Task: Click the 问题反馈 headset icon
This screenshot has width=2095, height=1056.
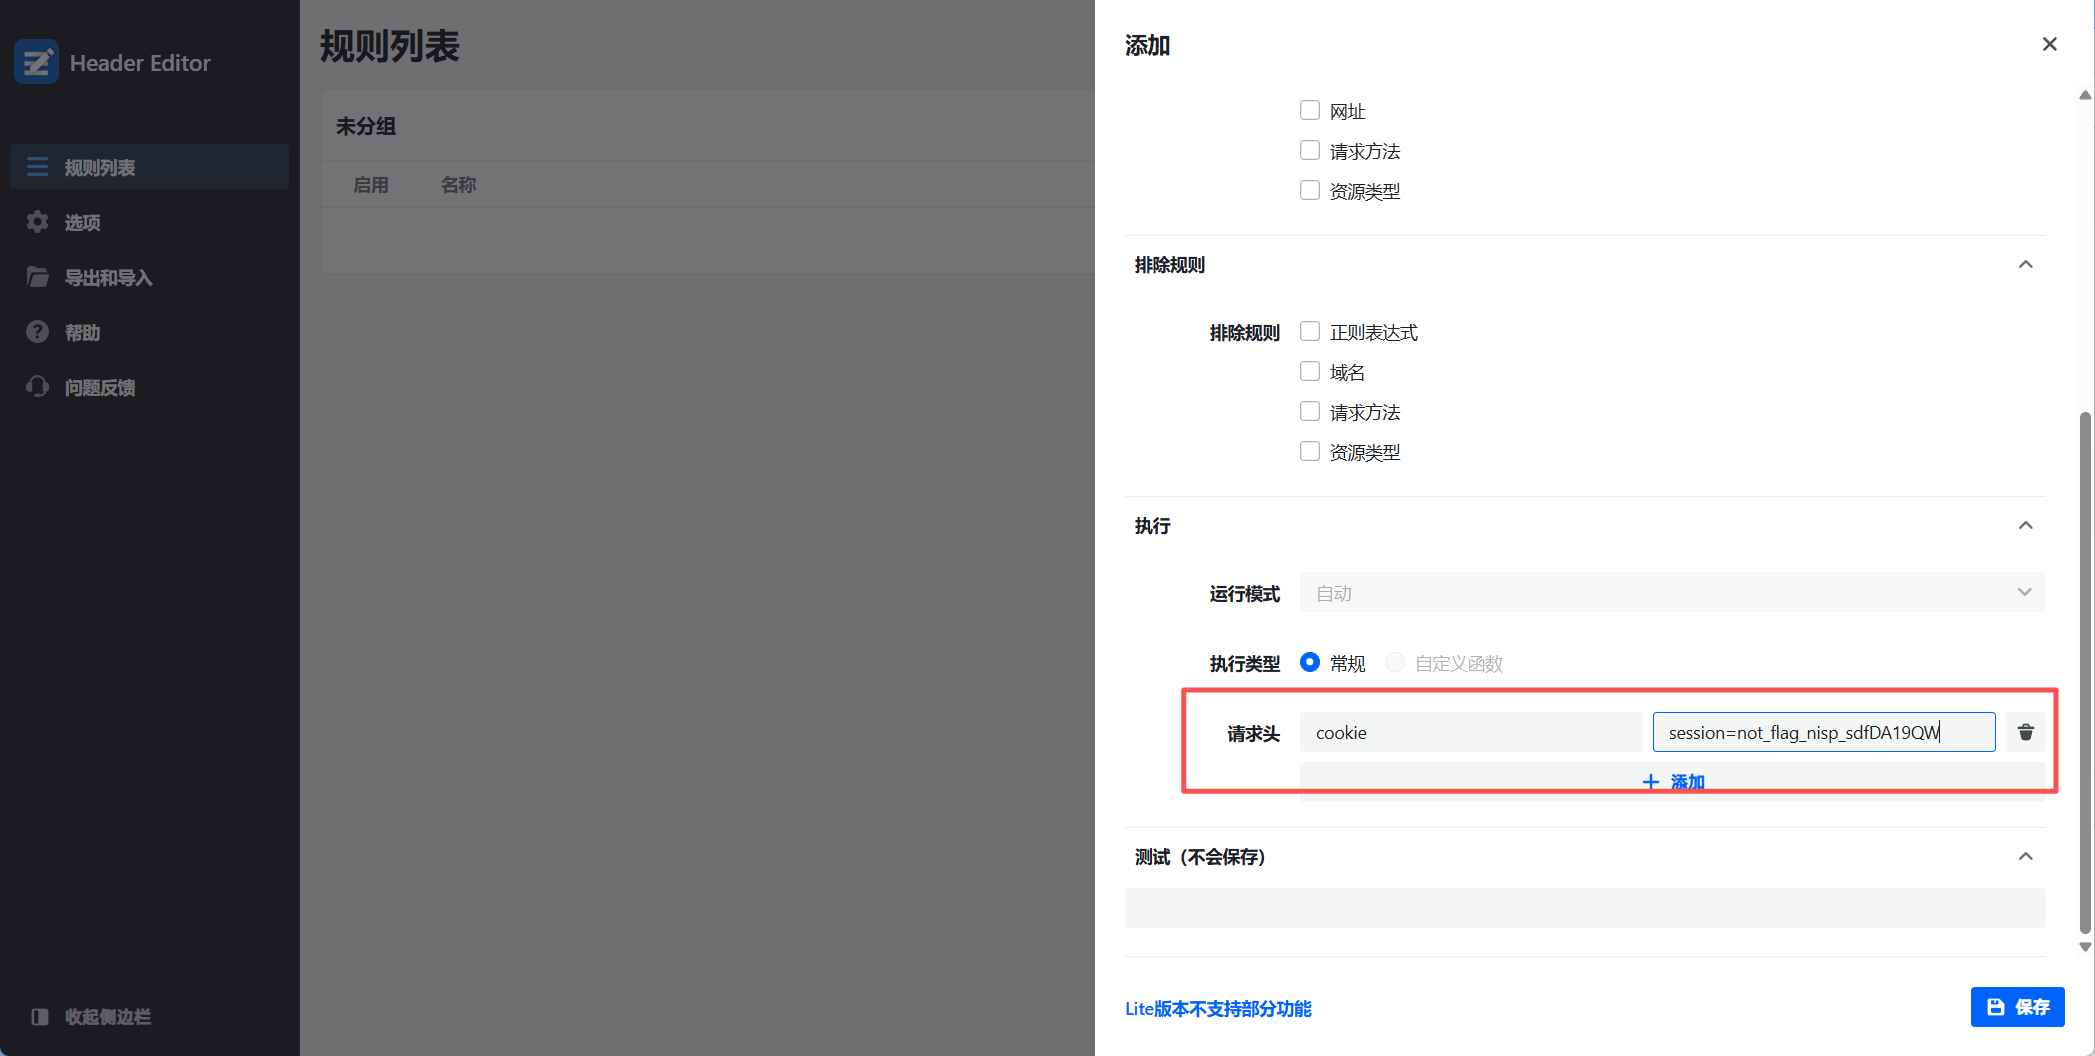Action: 37,387
